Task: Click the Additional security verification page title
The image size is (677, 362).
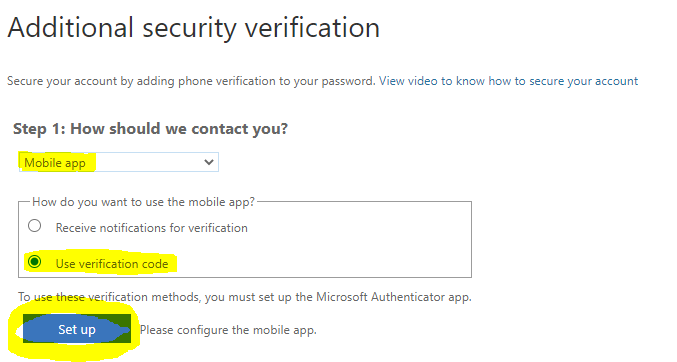Action: pos(193,28)
